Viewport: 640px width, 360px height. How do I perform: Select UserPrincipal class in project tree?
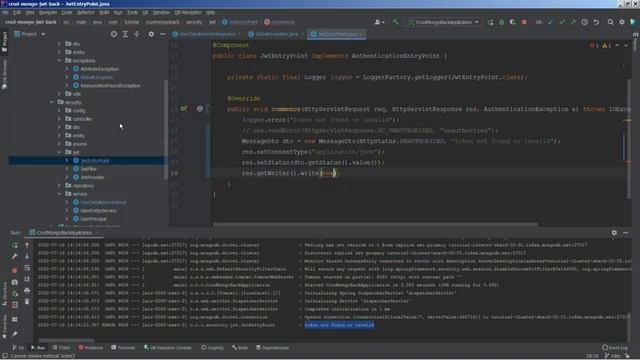coord(93,219)
